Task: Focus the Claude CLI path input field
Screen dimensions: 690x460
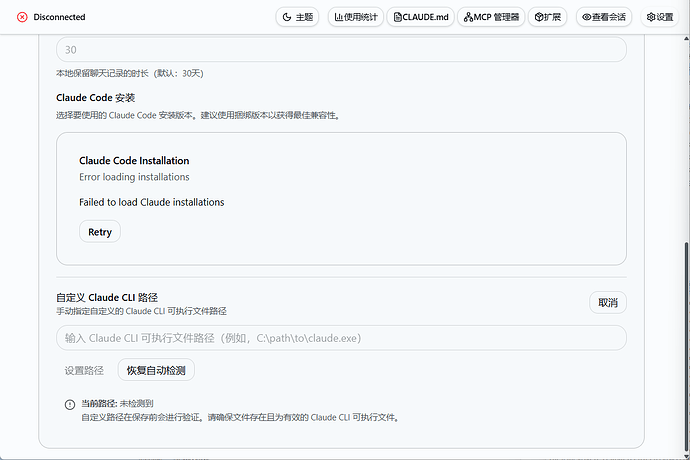Action: (341, 338)
